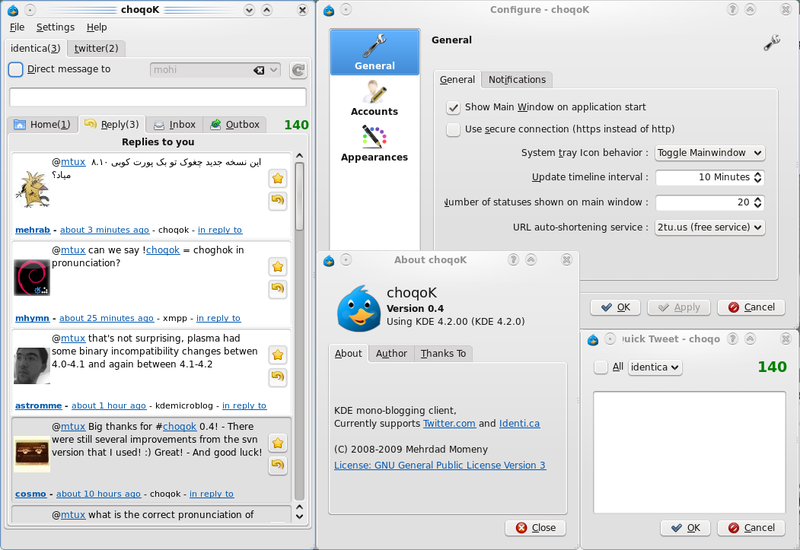Star mhymn's pronunciation reply
Viewport: 800px width, 550px height.
click(x=278, y=266)
